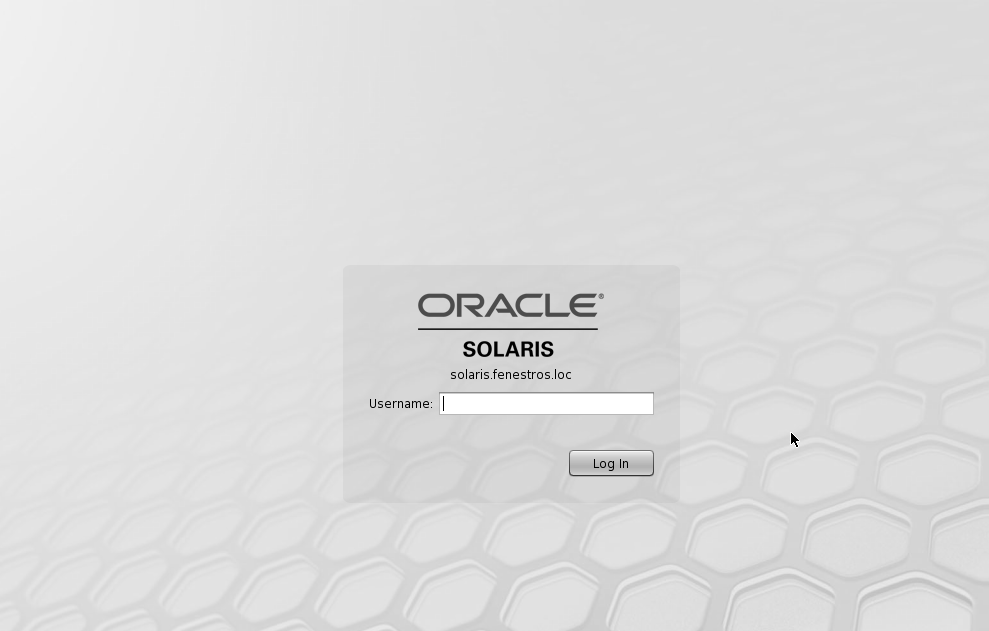Click the SOLARIS wordmark
Screen dimensions: 989x631
click(508, 349)
